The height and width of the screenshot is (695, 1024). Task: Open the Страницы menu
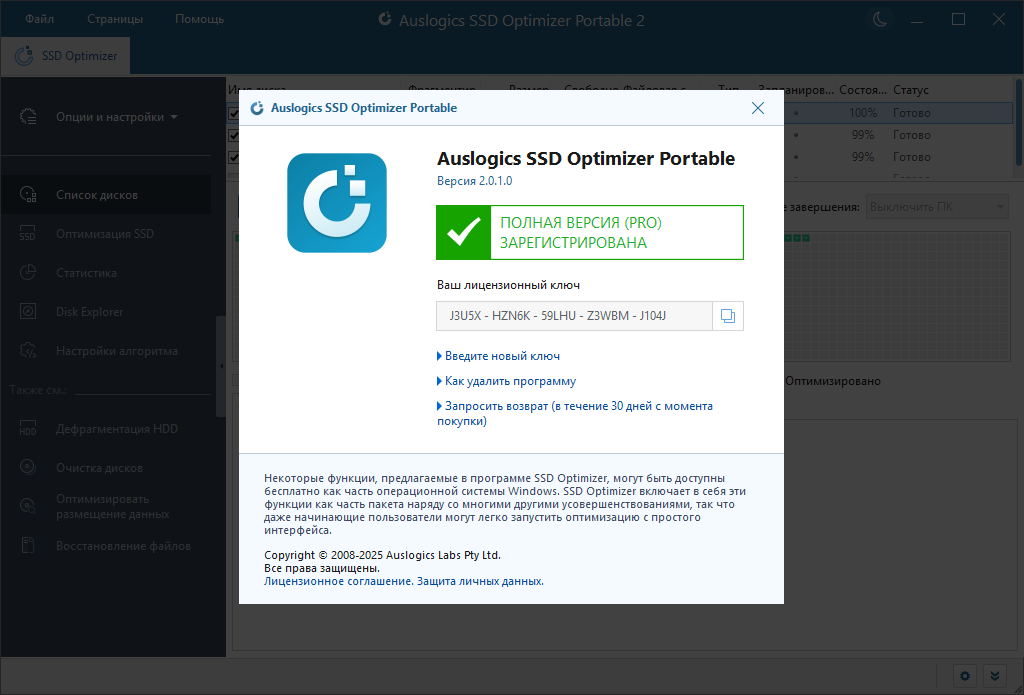click(115, 19)
